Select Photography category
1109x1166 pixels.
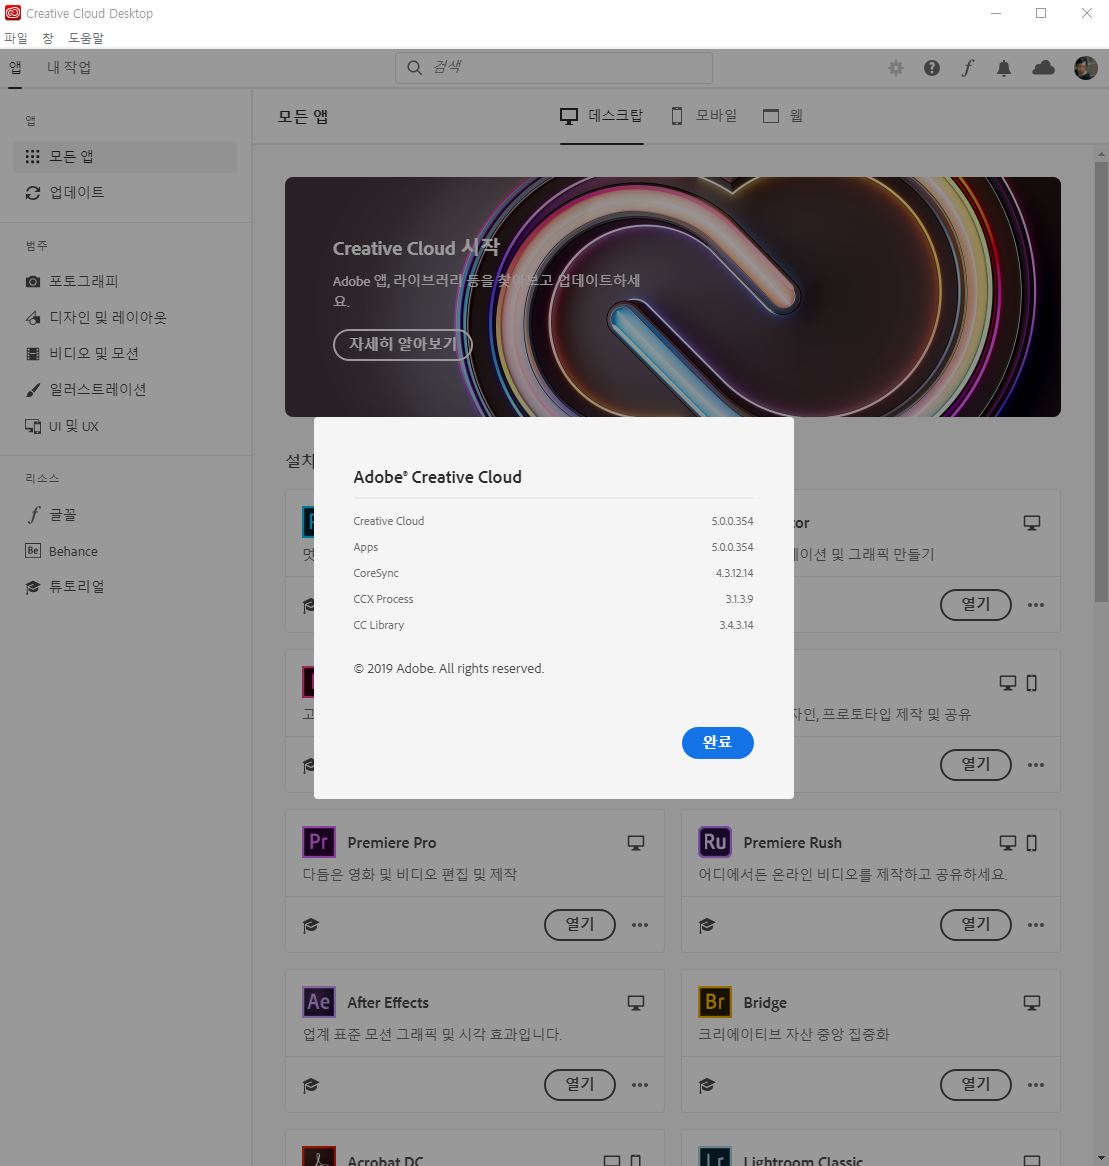125,281
